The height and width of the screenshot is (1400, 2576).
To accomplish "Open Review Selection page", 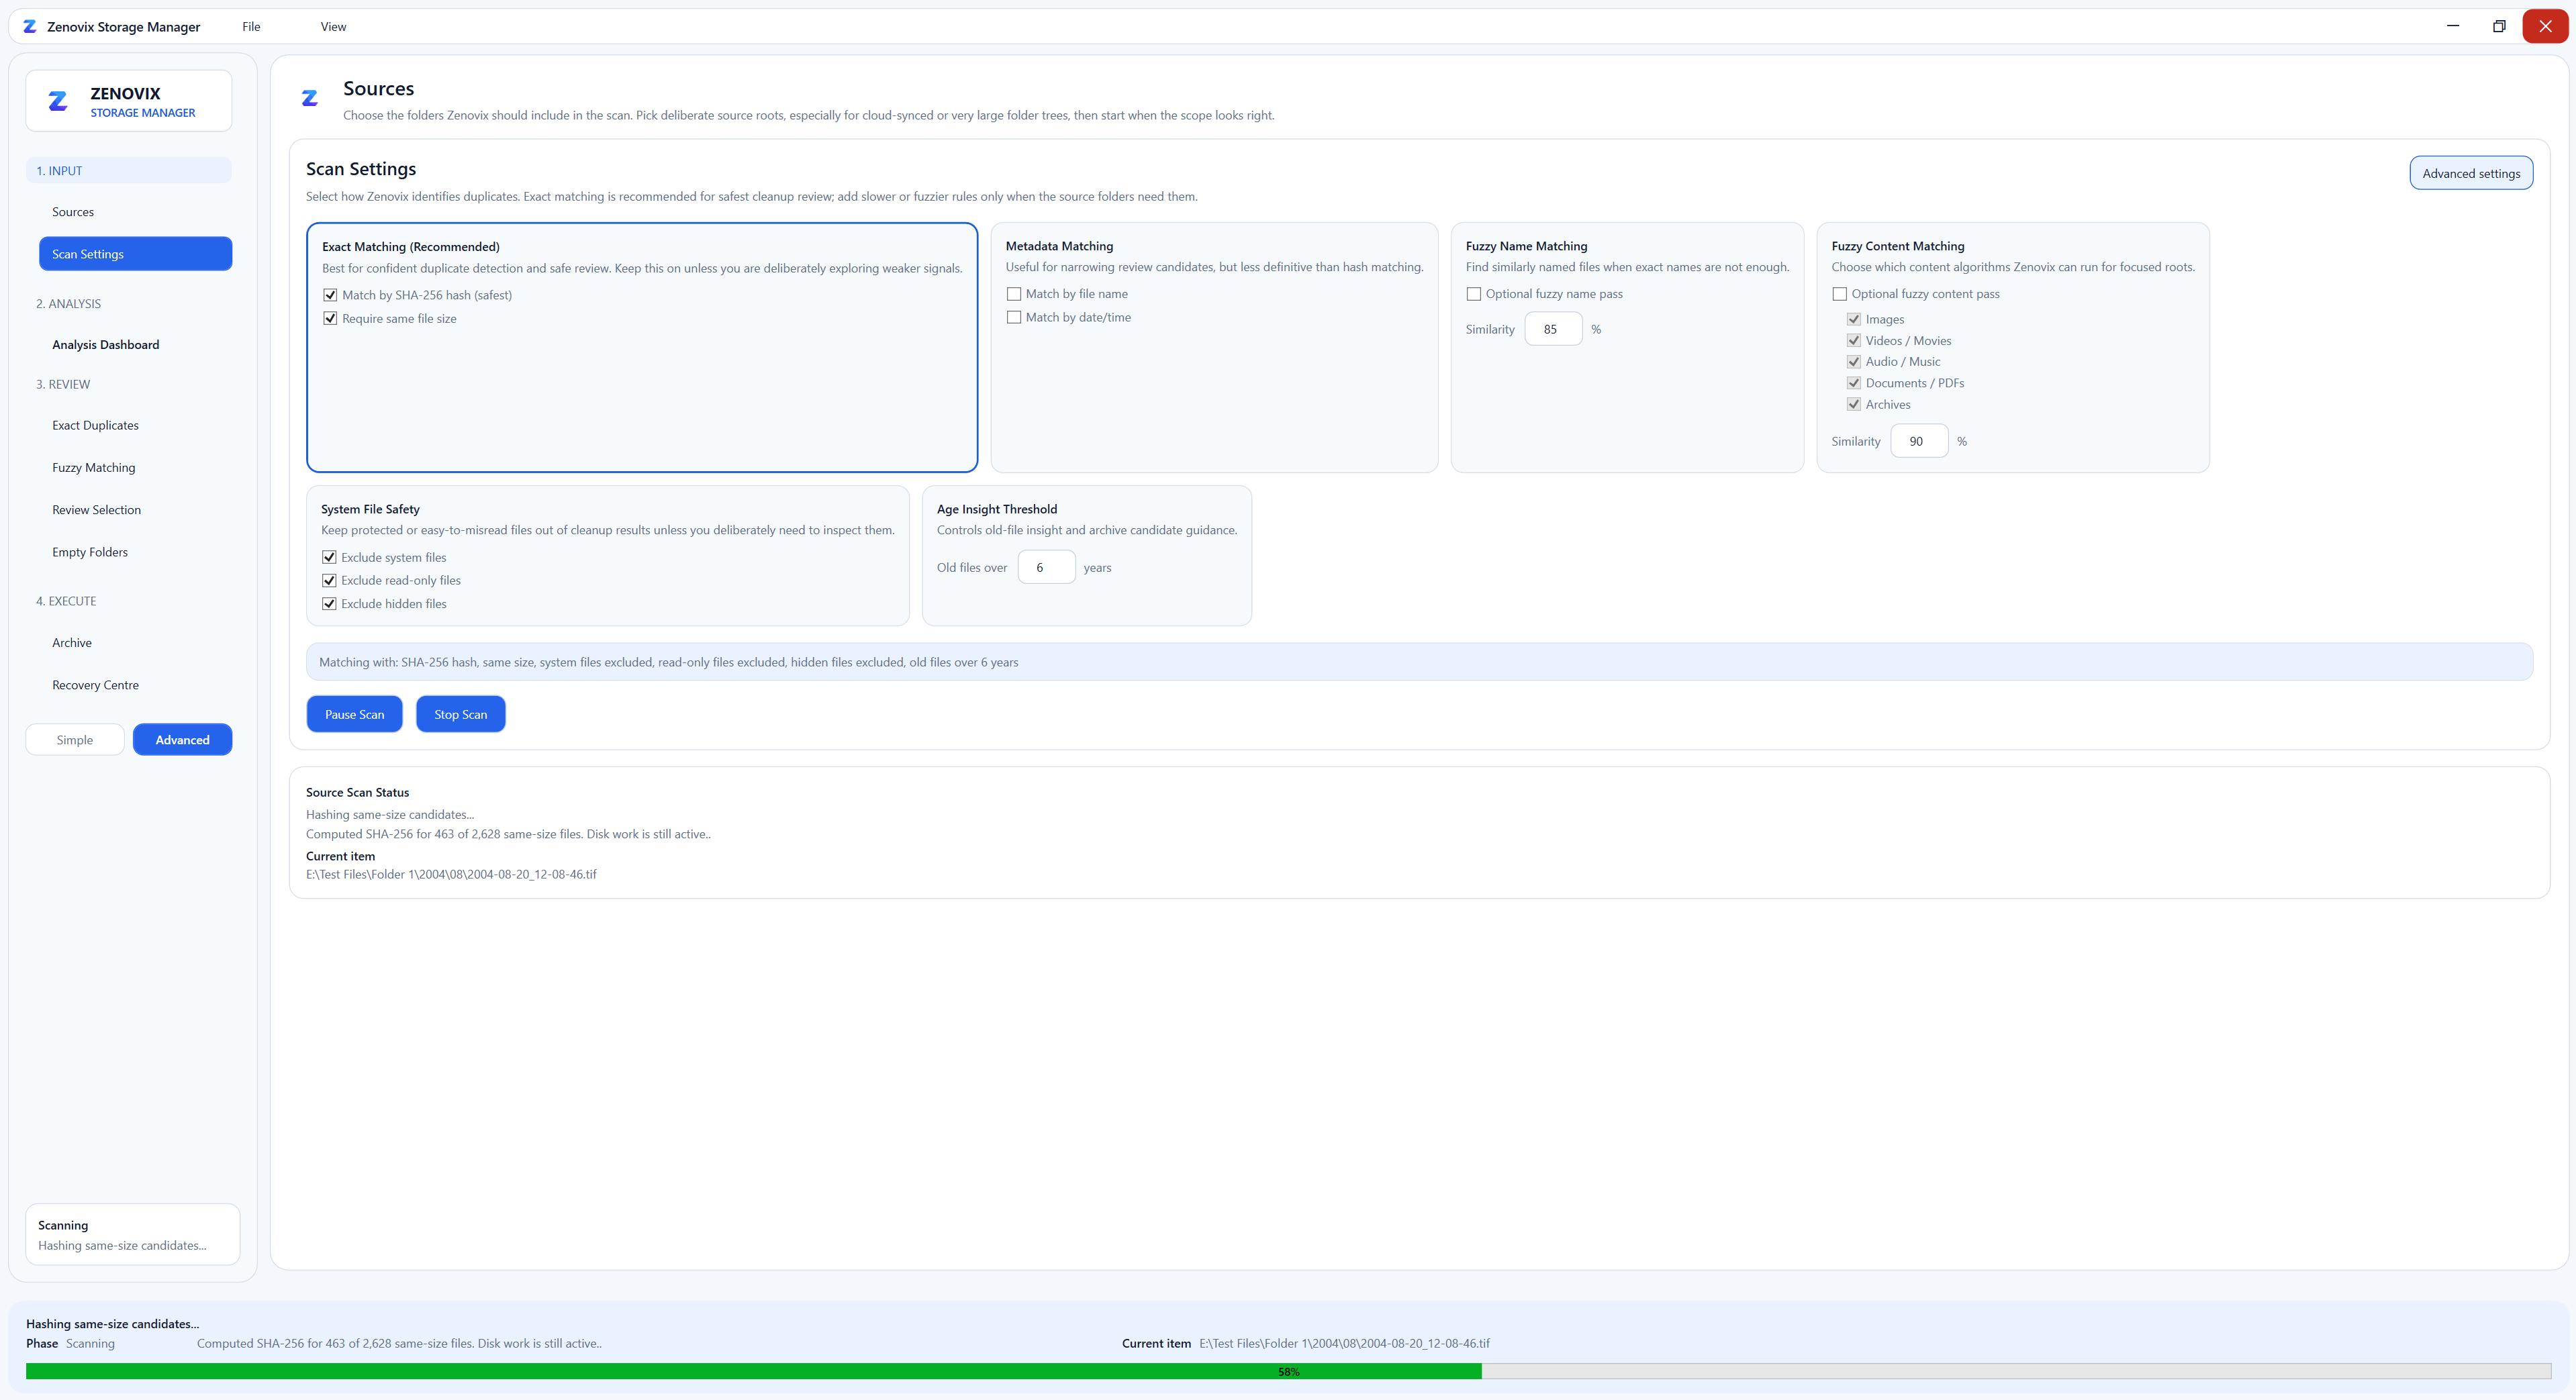I will pyautogui.click(x=135, y=510).
